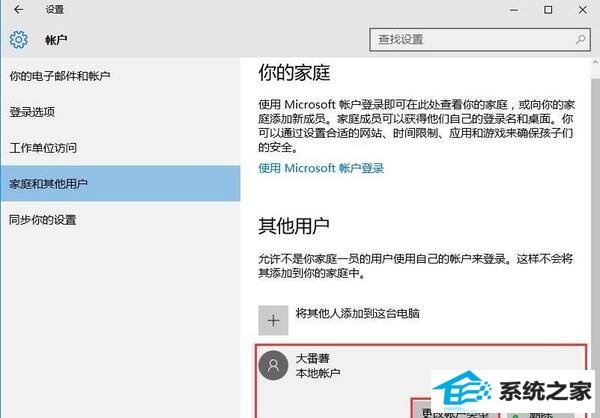This screenshot has width=600, height=418.
Task: Select the 大番薯 account name
Action: pyautogui.click(x=312, y=358)
